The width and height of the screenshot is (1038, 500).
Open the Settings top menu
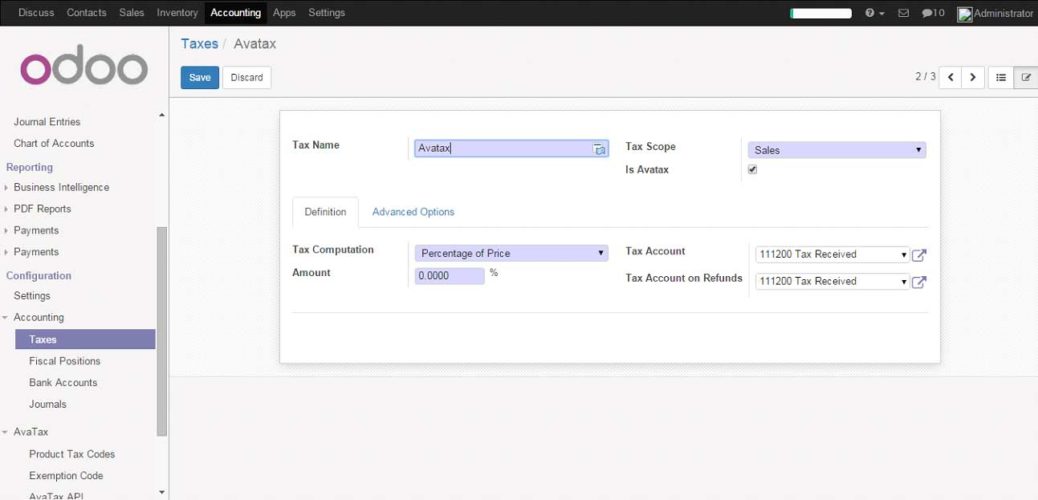click(x=327, y=13)
